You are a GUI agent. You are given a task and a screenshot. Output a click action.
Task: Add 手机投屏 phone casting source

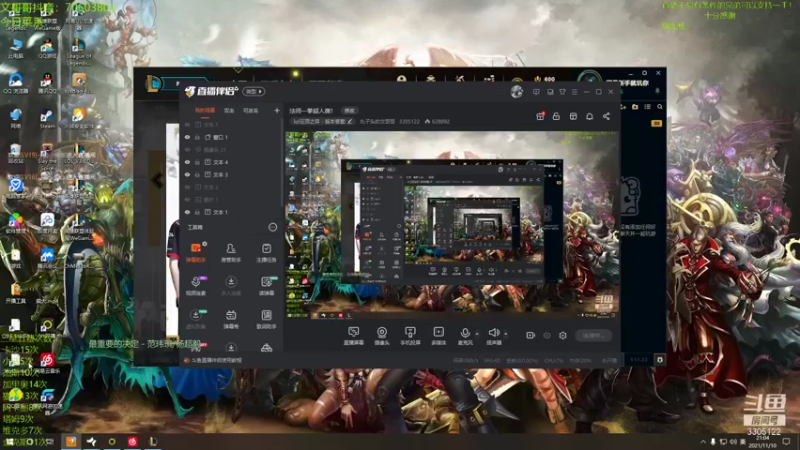click(410, 336)
